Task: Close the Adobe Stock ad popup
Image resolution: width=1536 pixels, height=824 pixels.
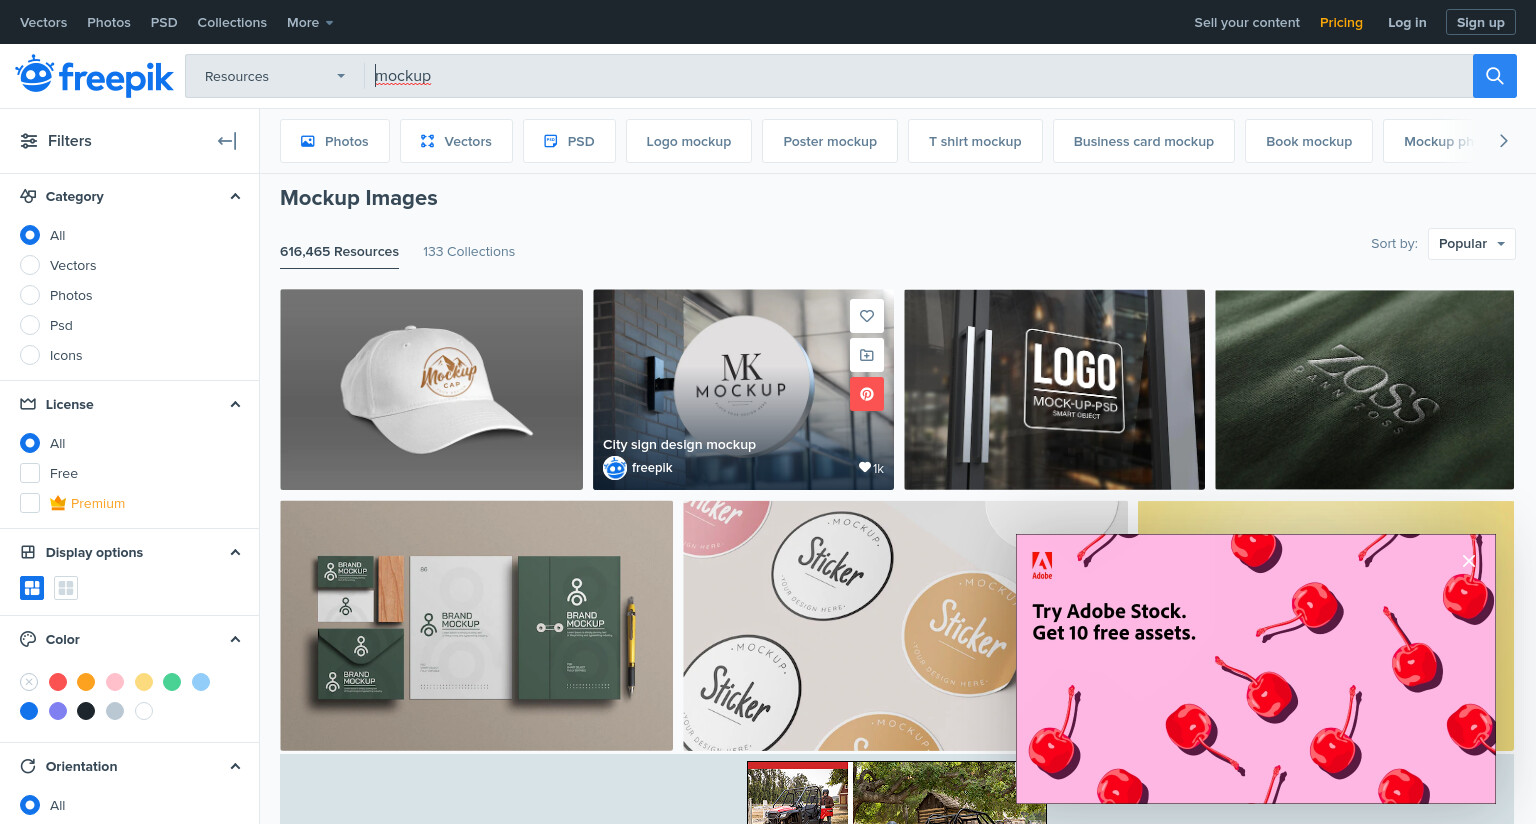Action: 1468,561
